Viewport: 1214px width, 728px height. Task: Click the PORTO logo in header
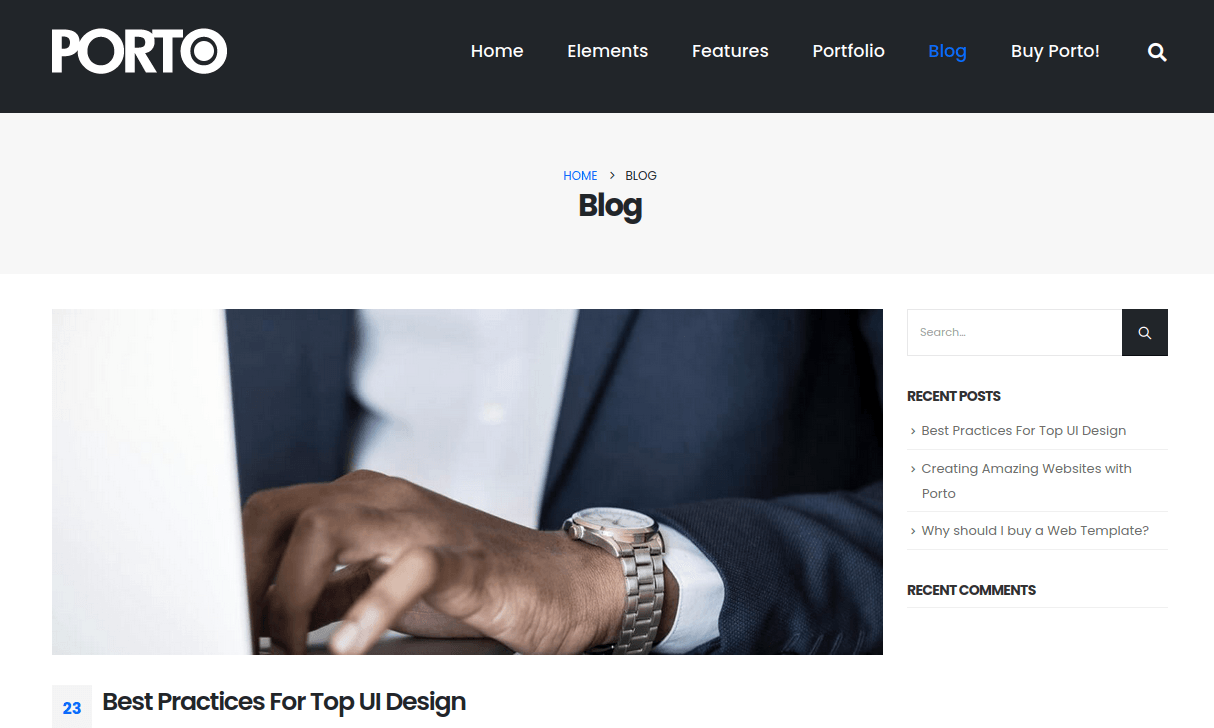tap(140, 51)
